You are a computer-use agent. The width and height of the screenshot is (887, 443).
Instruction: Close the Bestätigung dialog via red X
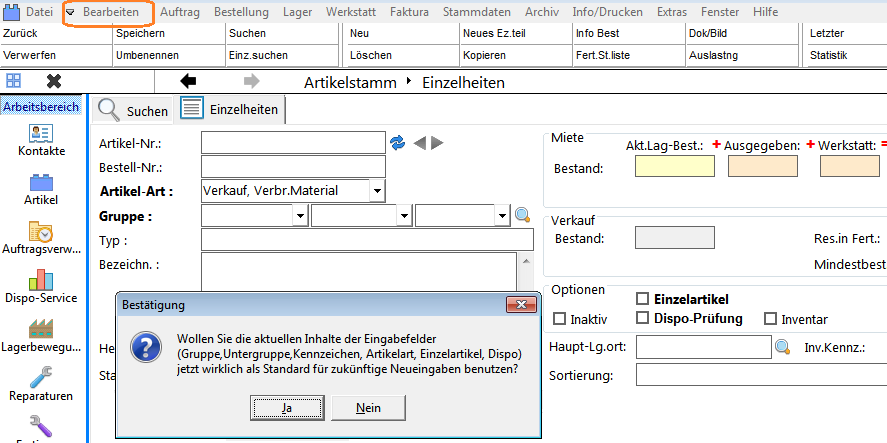pos(522,305)
